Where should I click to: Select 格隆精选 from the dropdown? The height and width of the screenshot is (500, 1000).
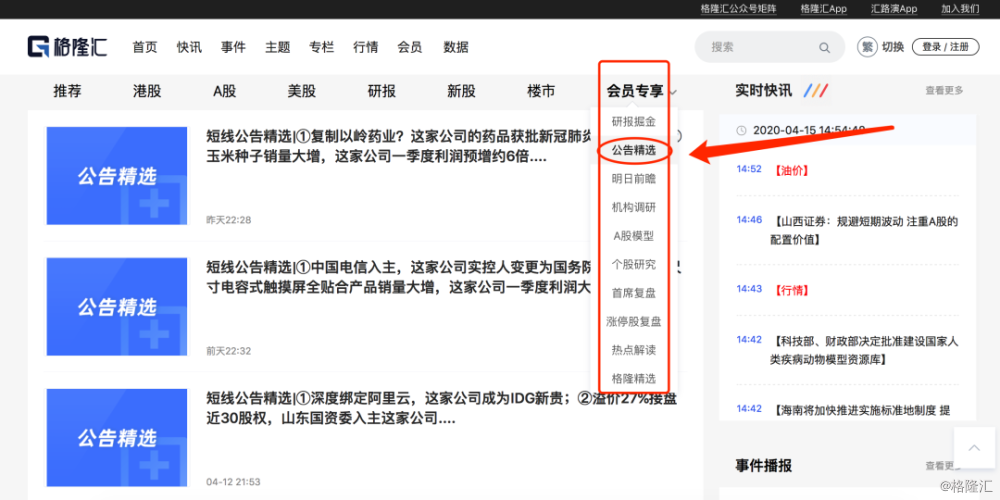point(633,378)
